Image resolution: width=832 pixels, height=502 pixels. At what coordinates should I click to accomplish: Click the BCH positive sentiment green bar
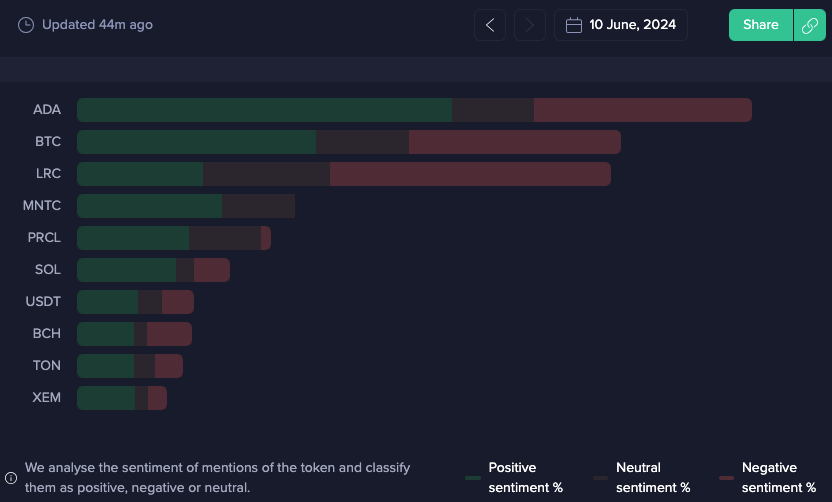click(106, 334)
